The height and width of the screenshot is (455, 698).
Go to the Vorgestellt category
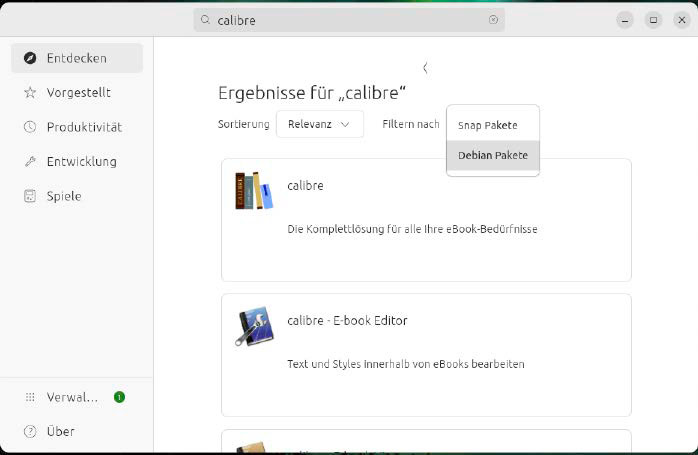point(77,93)
